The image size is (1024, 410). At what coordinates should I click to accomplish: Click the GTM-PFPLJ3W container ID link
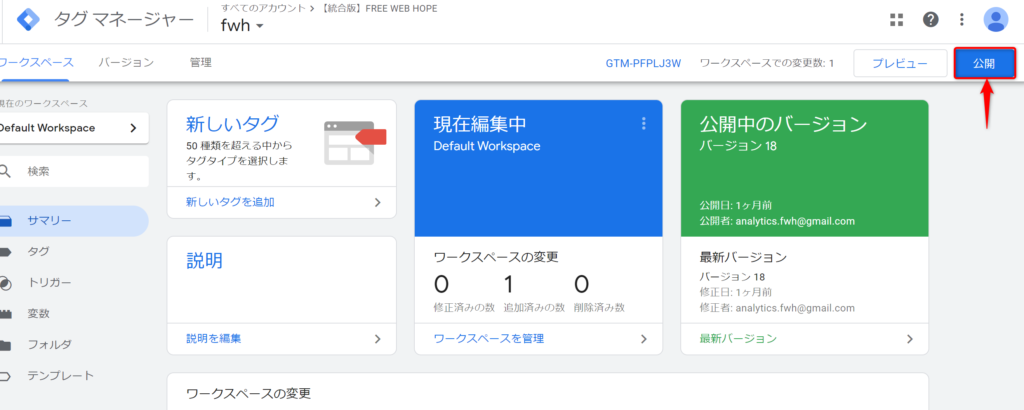[643, 63]
